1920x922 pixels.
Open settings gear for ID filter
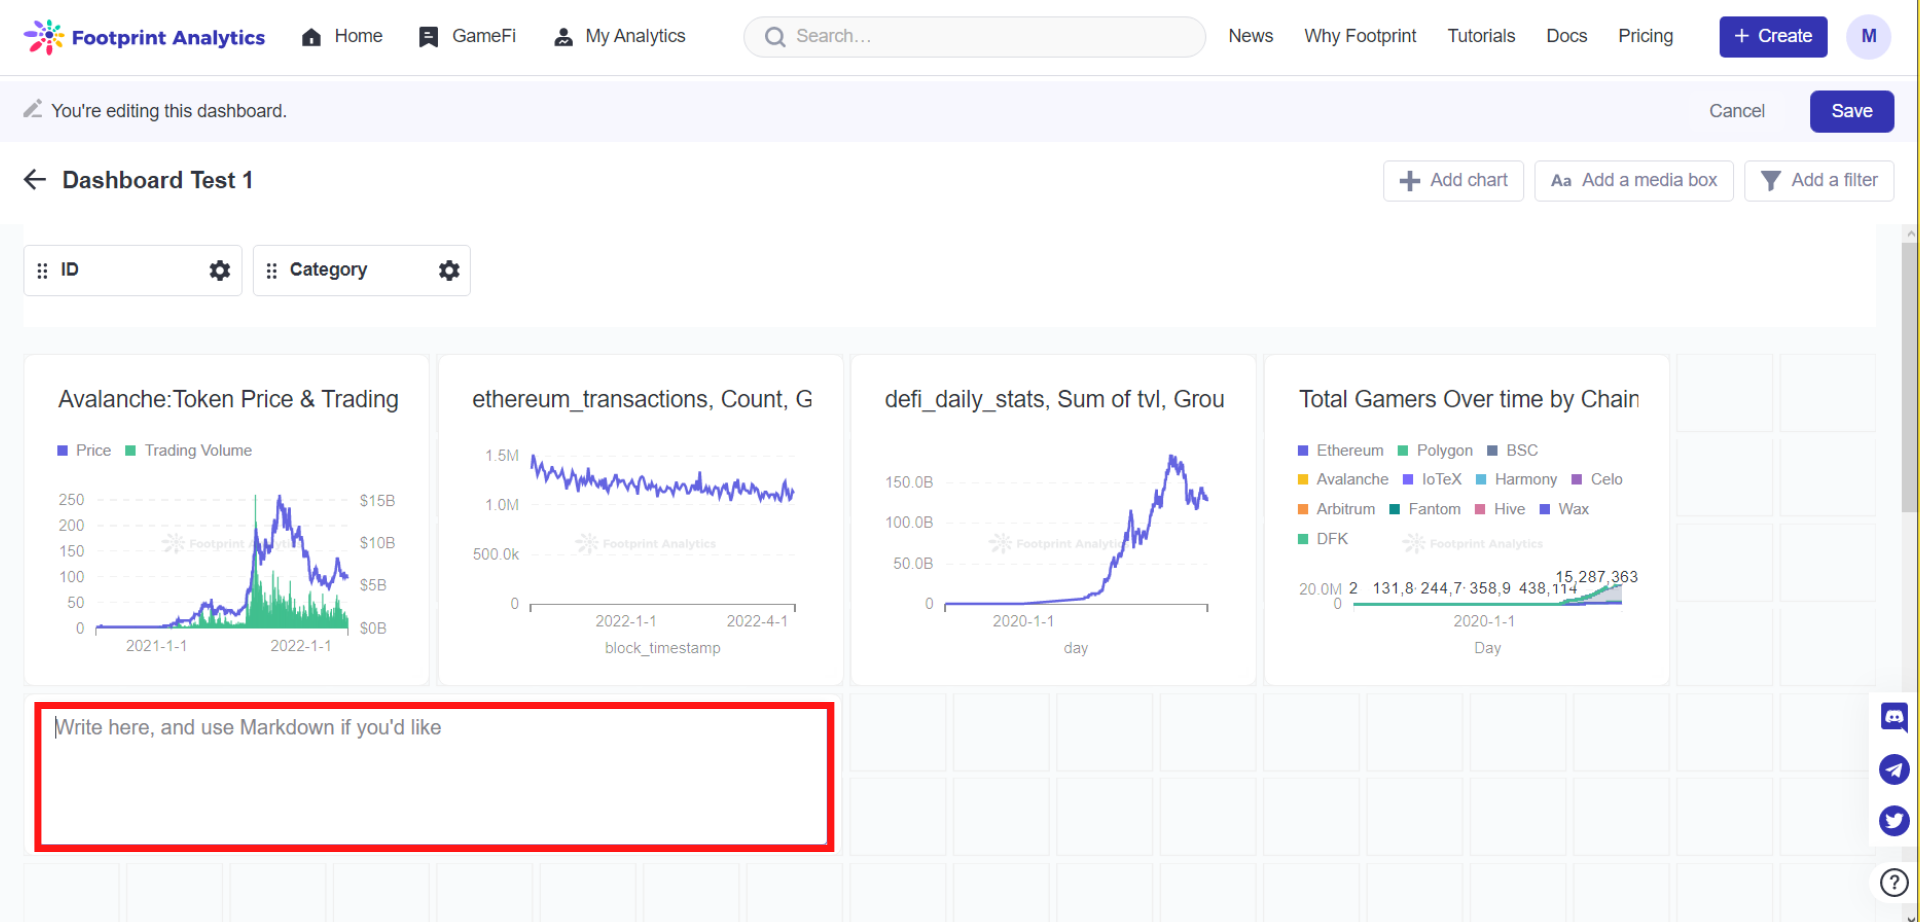(219, 270)
